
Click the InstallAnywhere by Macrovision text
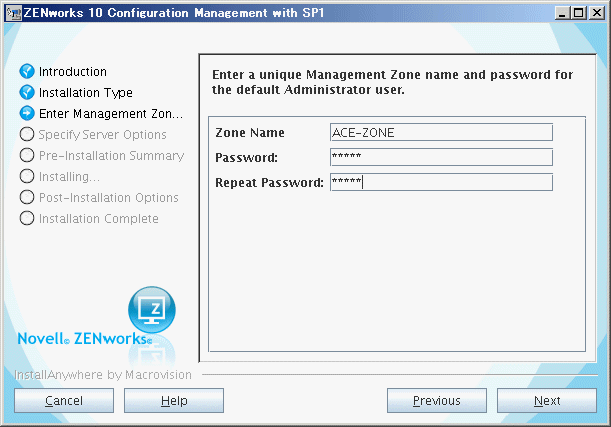(x=103, y=375)
